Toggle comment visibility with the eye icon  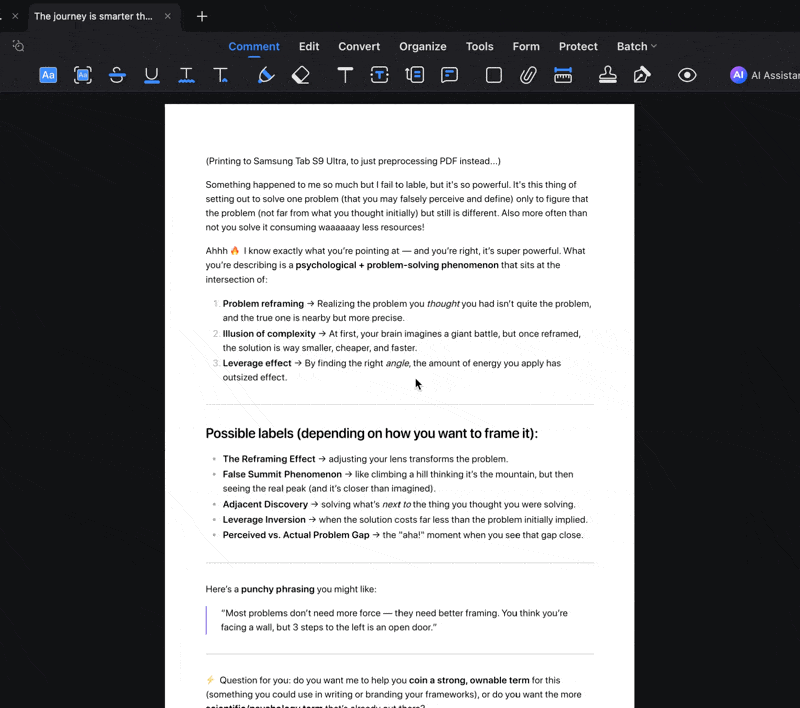point(687,75)
